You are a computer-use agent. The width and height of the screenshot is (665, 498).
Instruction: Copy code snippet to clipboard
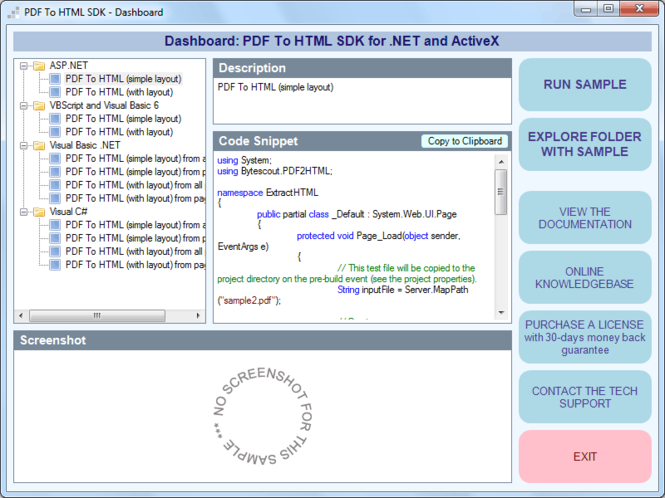(x=464, y=141)
